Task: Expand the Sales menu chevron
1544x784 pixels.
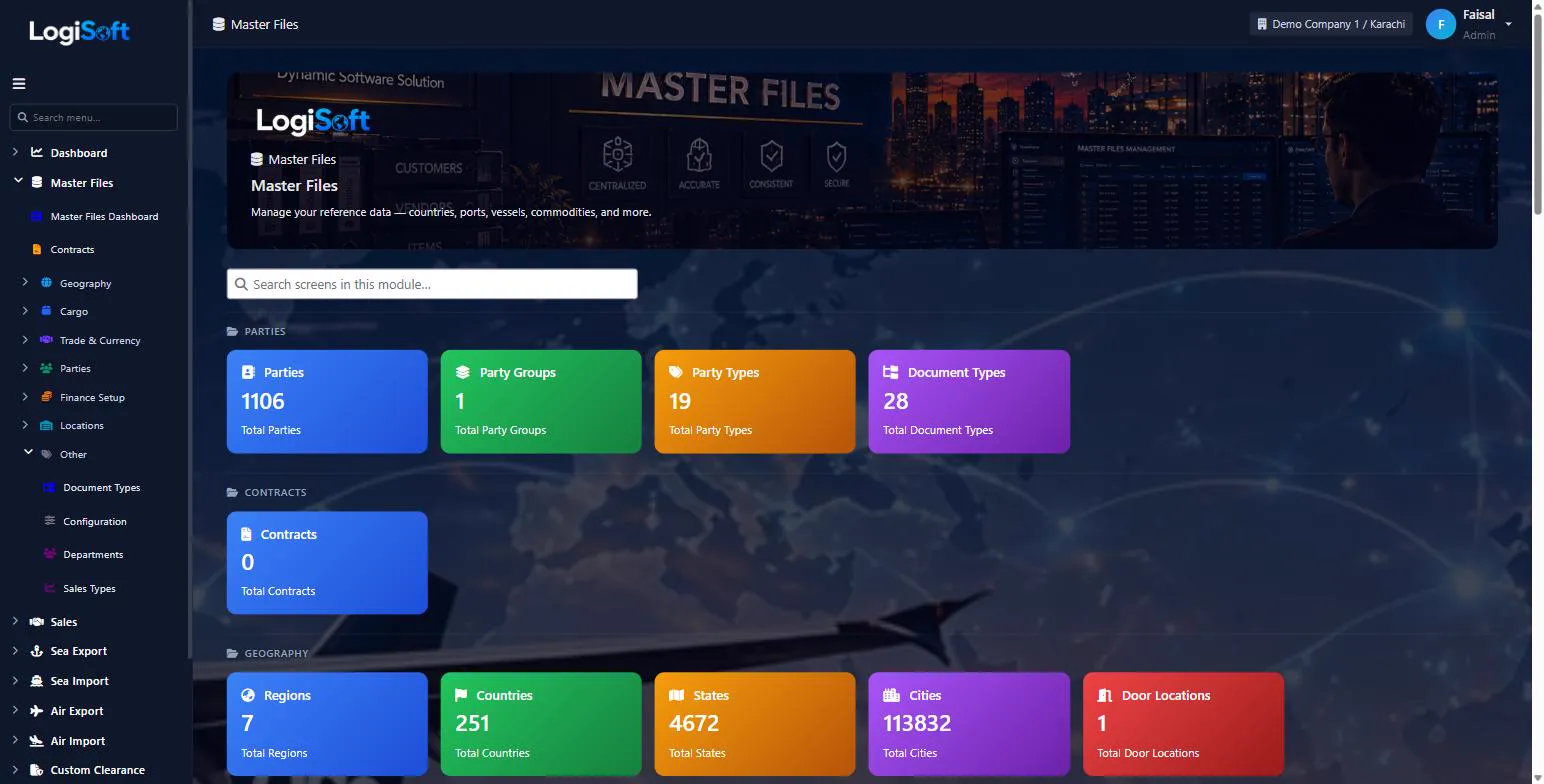Action: (x=15, y=621)
